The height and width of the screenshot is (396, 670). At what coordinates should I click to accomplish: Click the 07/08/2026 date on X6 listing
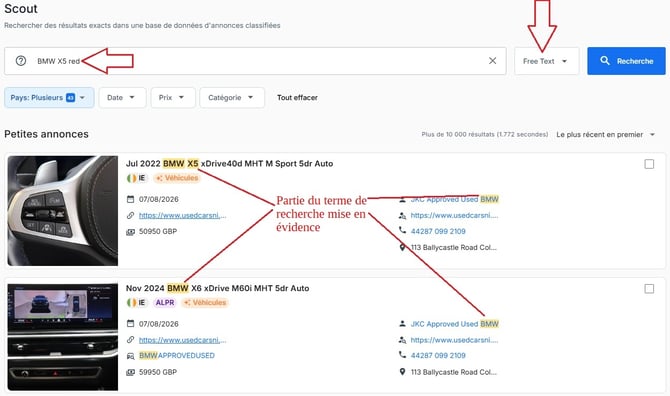coord(159,324)
